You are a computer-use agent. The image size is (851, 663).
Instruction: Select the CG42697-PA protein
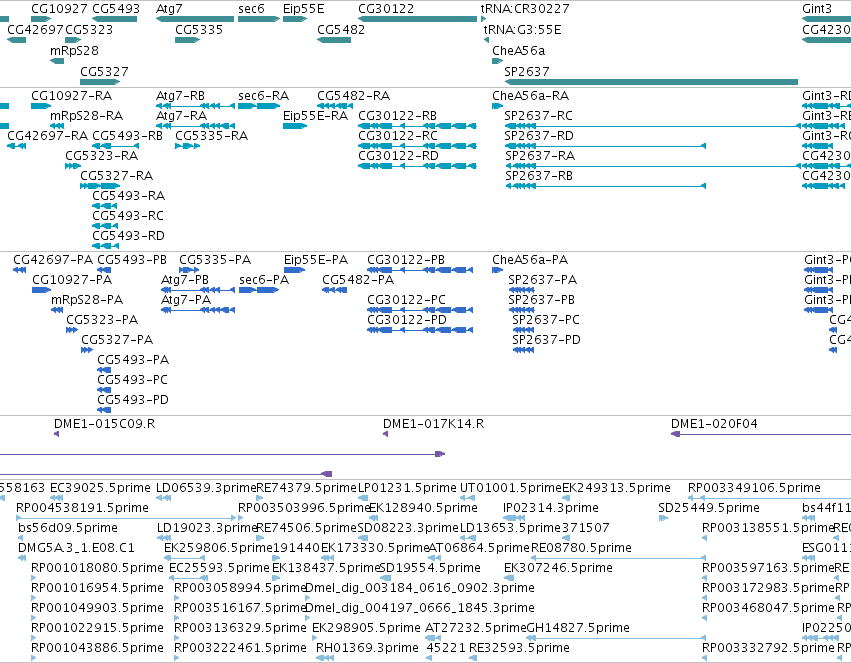tap(20, 270)
